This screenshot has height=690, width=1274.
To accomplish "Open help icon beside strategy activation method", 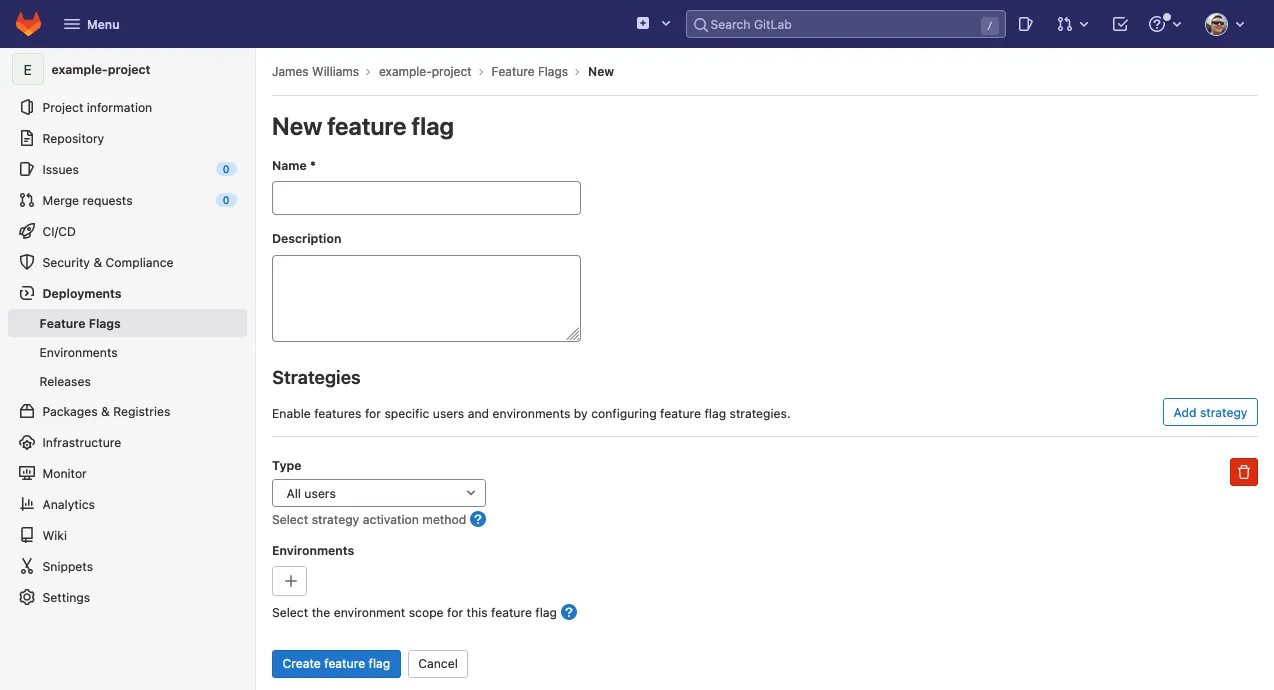I will [x=478, y=520].
